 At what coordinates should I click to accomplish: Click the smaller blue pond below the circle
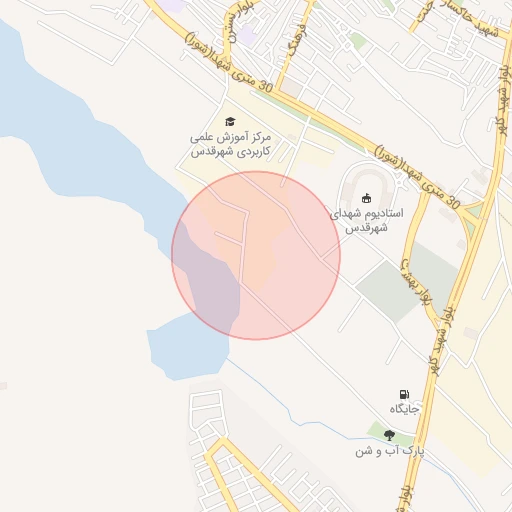(x=187, y=348)
